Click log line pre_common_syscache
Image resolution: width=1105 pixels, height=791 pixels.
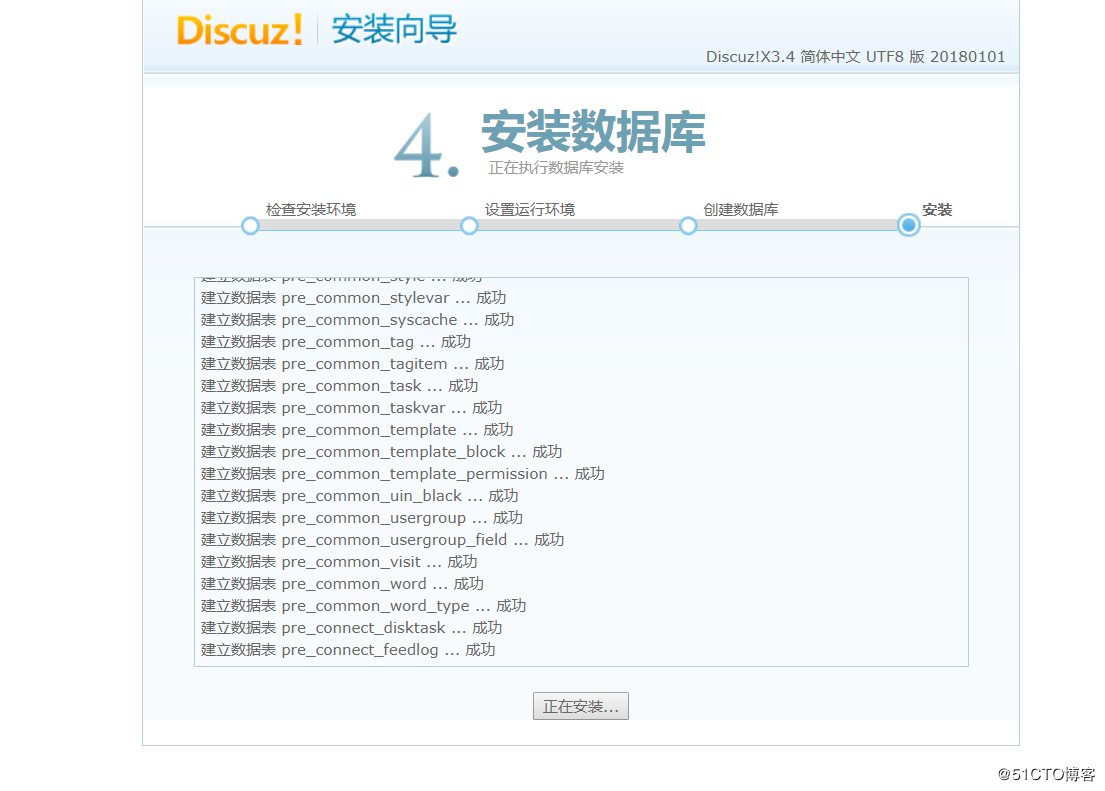coord(357,319)
